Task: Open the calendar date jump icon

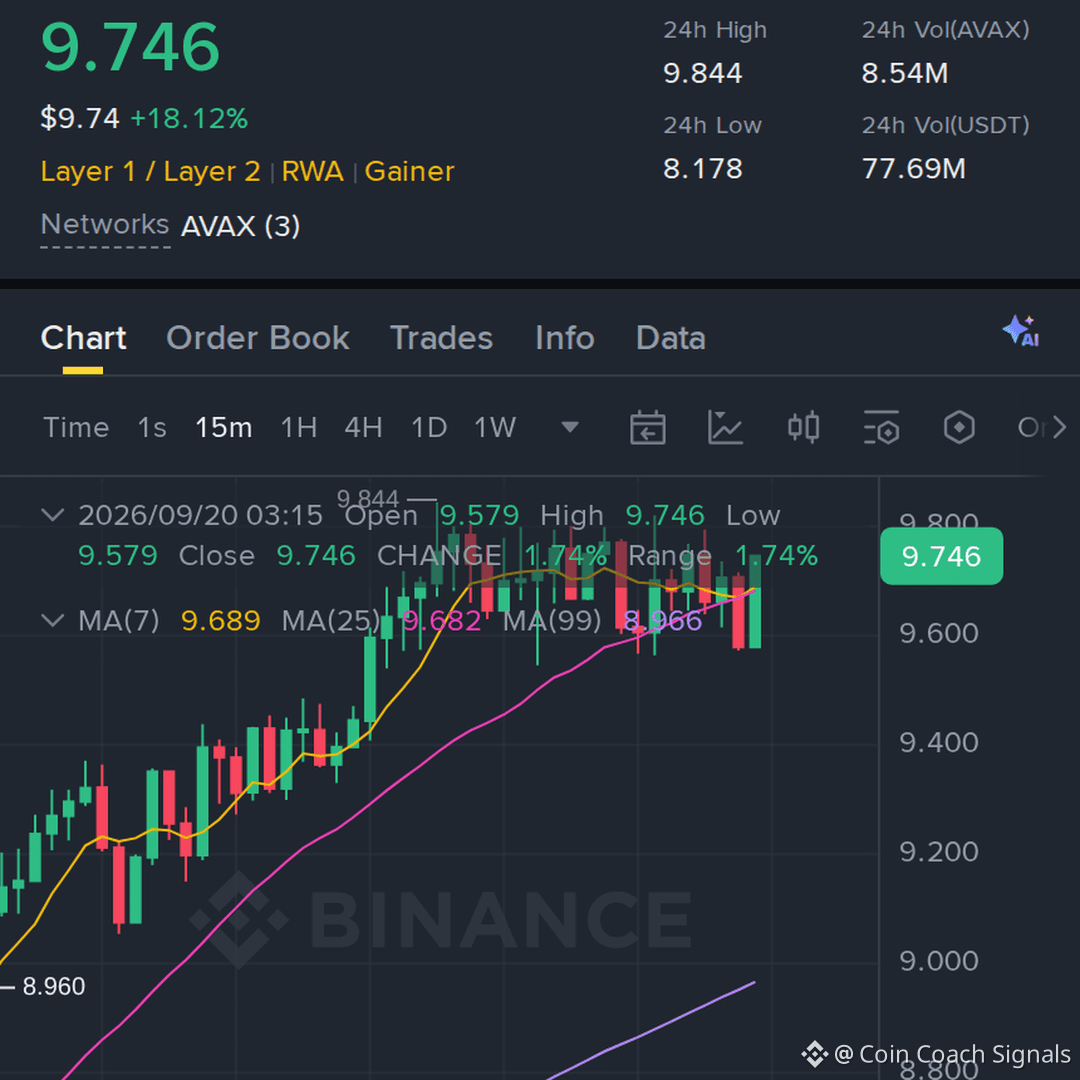Action: click(647, 428)
